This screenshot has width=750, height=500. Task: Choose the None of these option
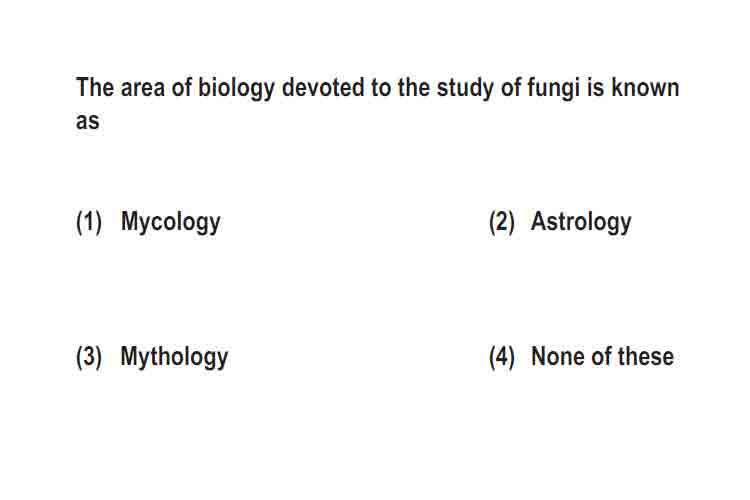[602, 356]
